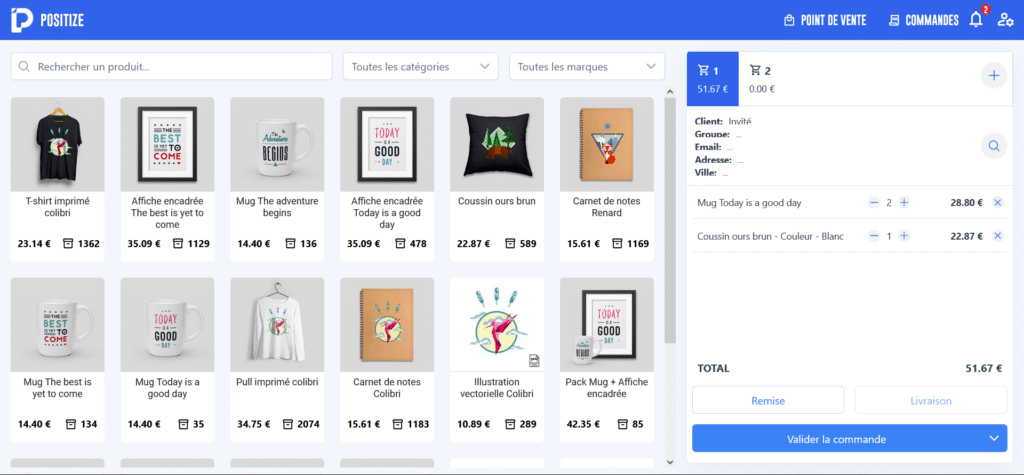This screenshot has height=475, width=1024.
Task: Click the Livraison button
Action: tap(931, 401)
